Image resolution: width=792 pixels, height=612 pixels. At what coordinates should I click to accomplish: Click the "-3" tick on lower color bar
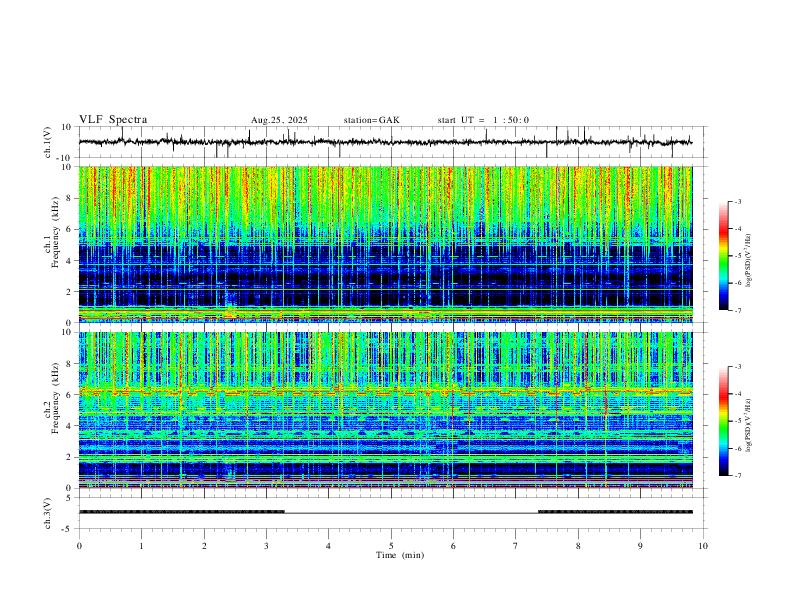[x=738, y=367]
